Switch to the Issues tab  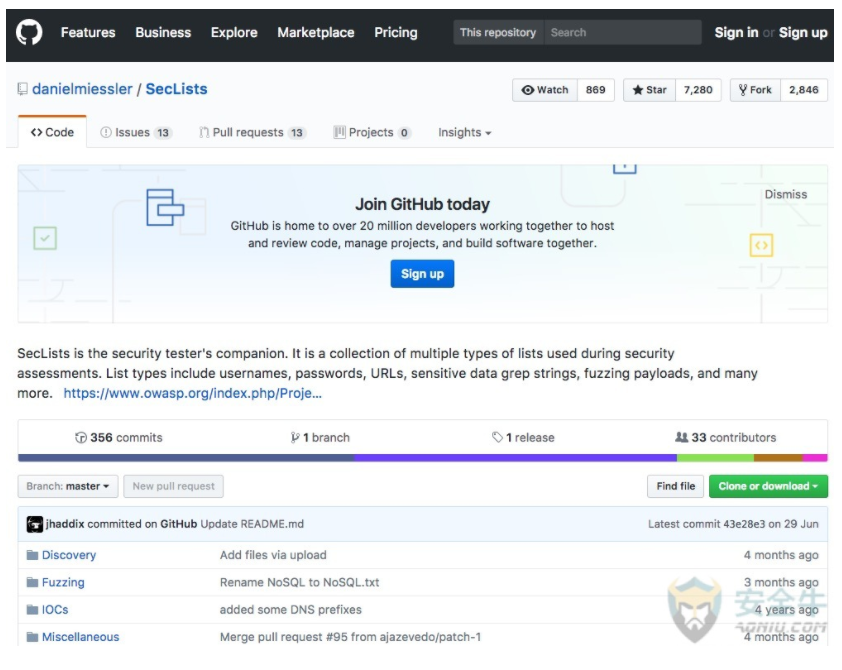(x=135, y=132)
